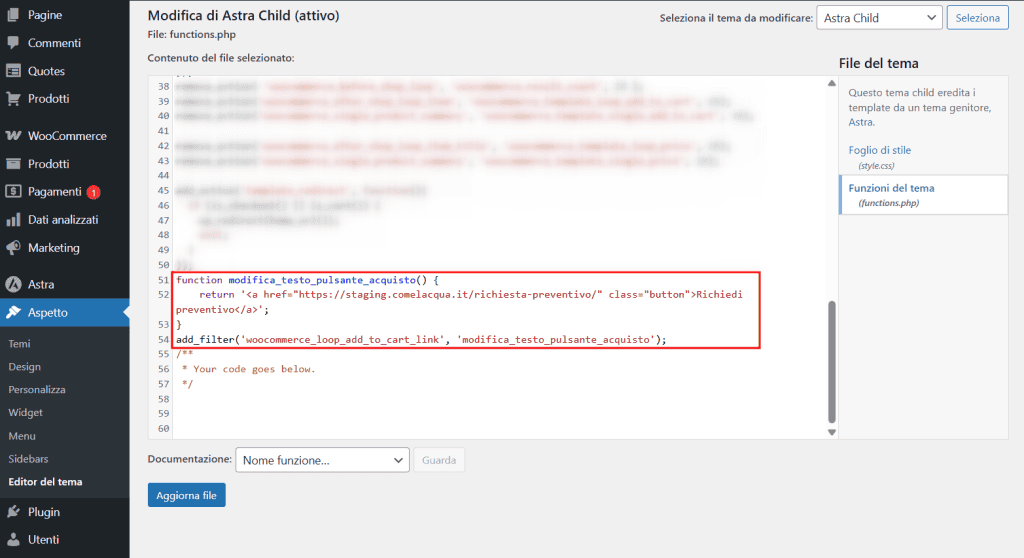Screen dimensions: 1024x558
Task: Click the Marketing megaphone icon
Action: [x=13, y=248]
